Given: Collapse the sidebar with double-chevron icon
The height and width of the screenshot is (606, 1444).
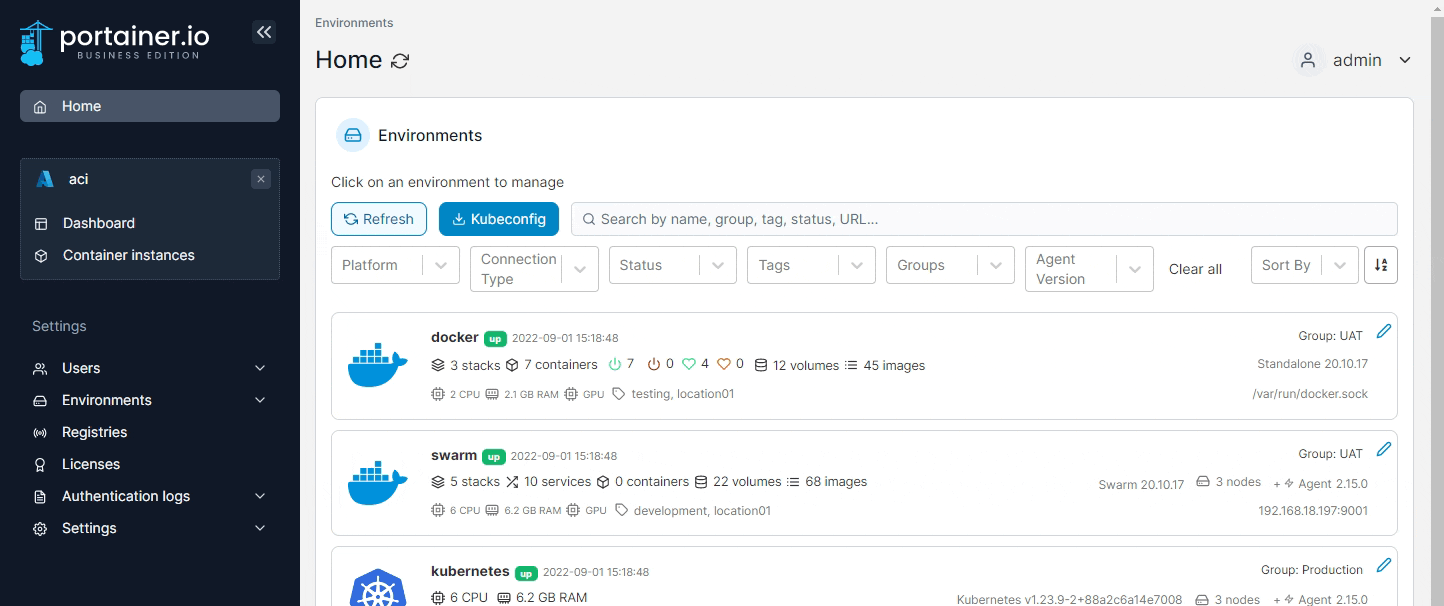Looking at the screenshot, I should 264,32.
